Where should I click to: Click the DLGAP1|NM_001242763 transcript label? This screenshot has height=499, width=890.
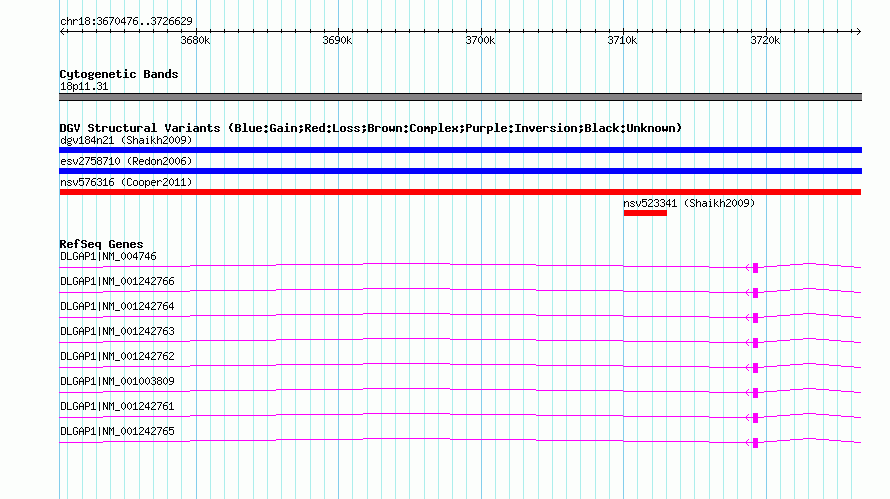117,331
